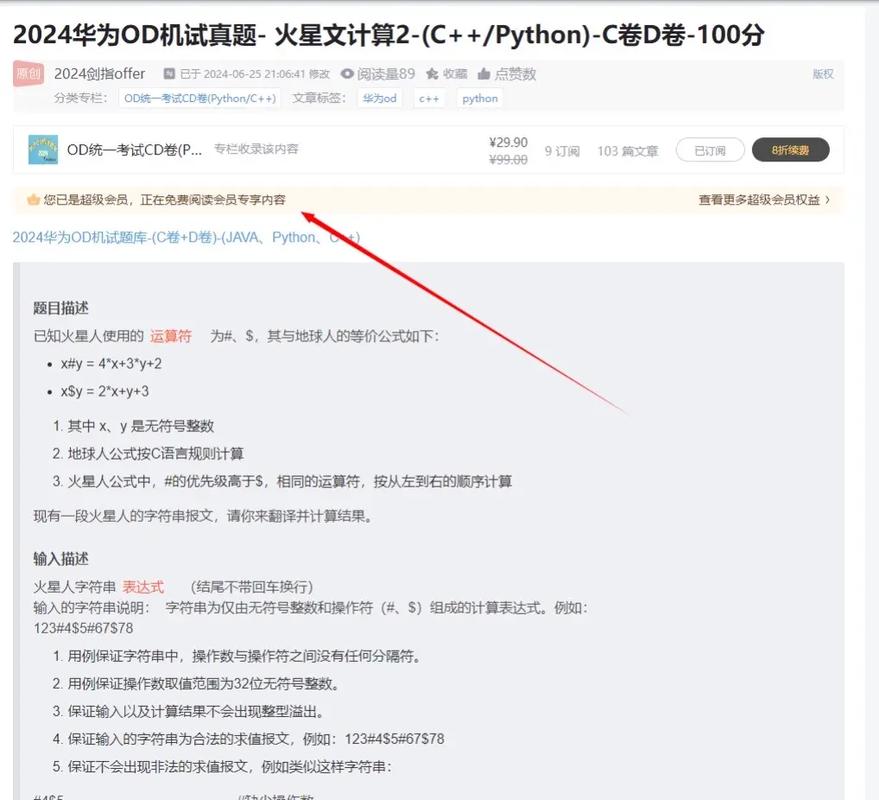
Task: Click the price ¥29.90
Action: pos(508,142)
